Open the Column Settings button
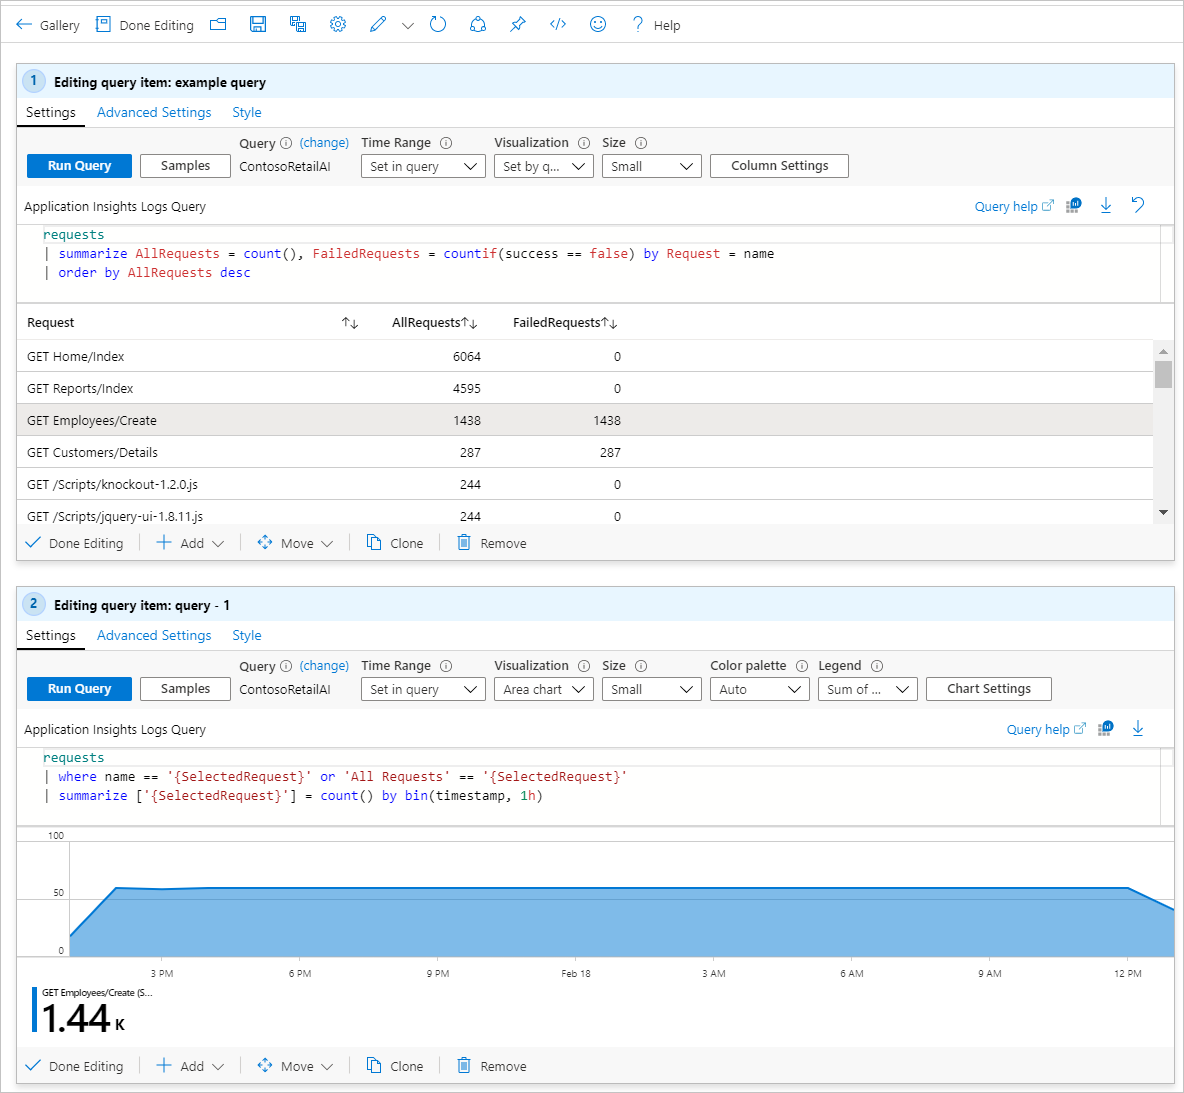 pos(779,166)
